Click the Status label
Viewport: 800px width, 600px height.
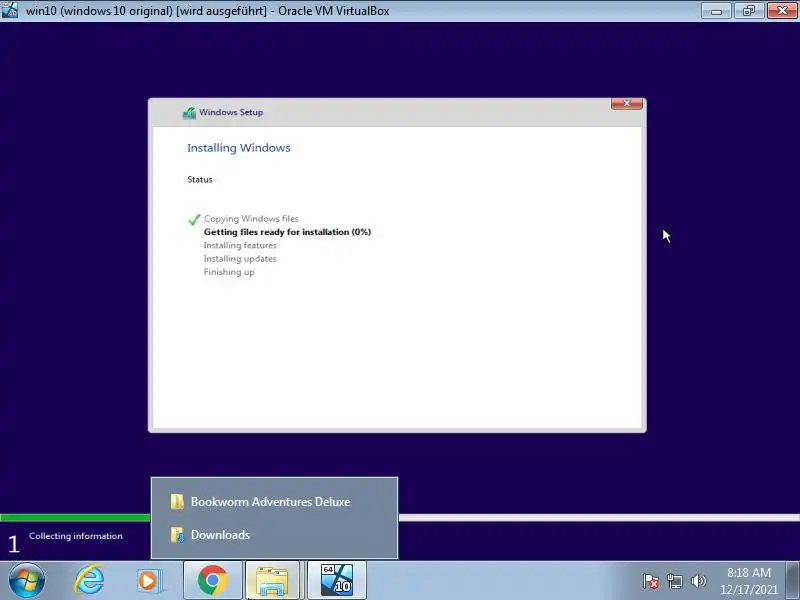(x=199, y=180)
